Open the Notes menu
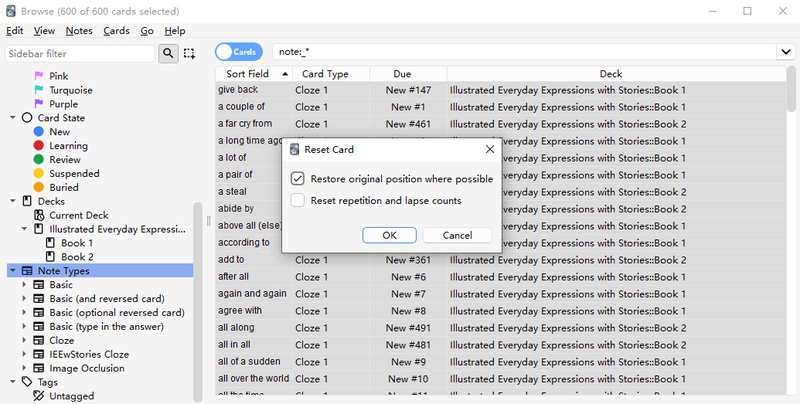 pos(79,31)
